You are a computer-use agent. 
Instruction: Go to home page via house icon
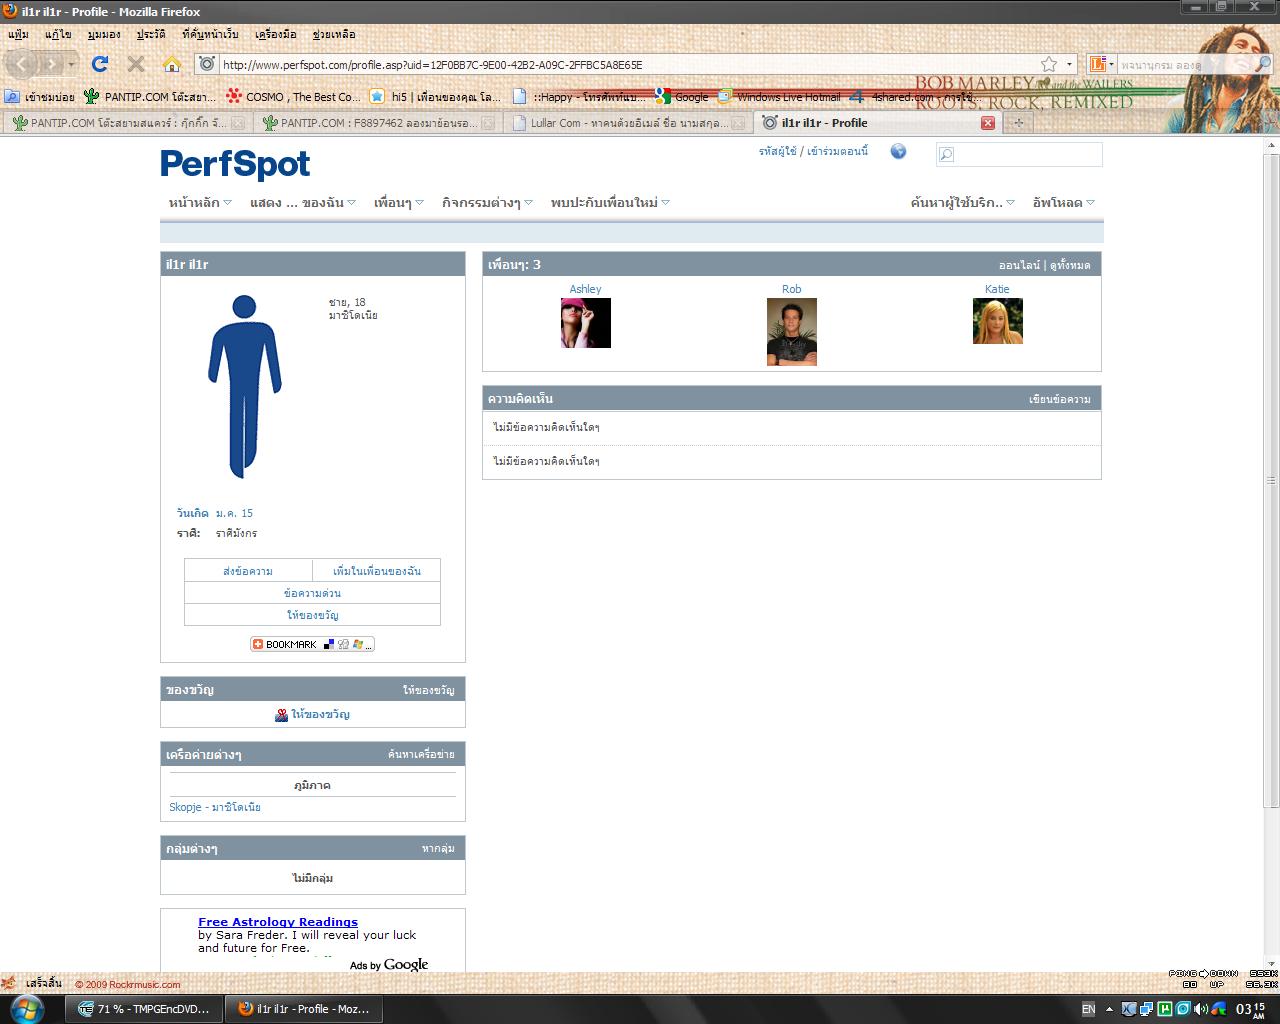(172, 64)
